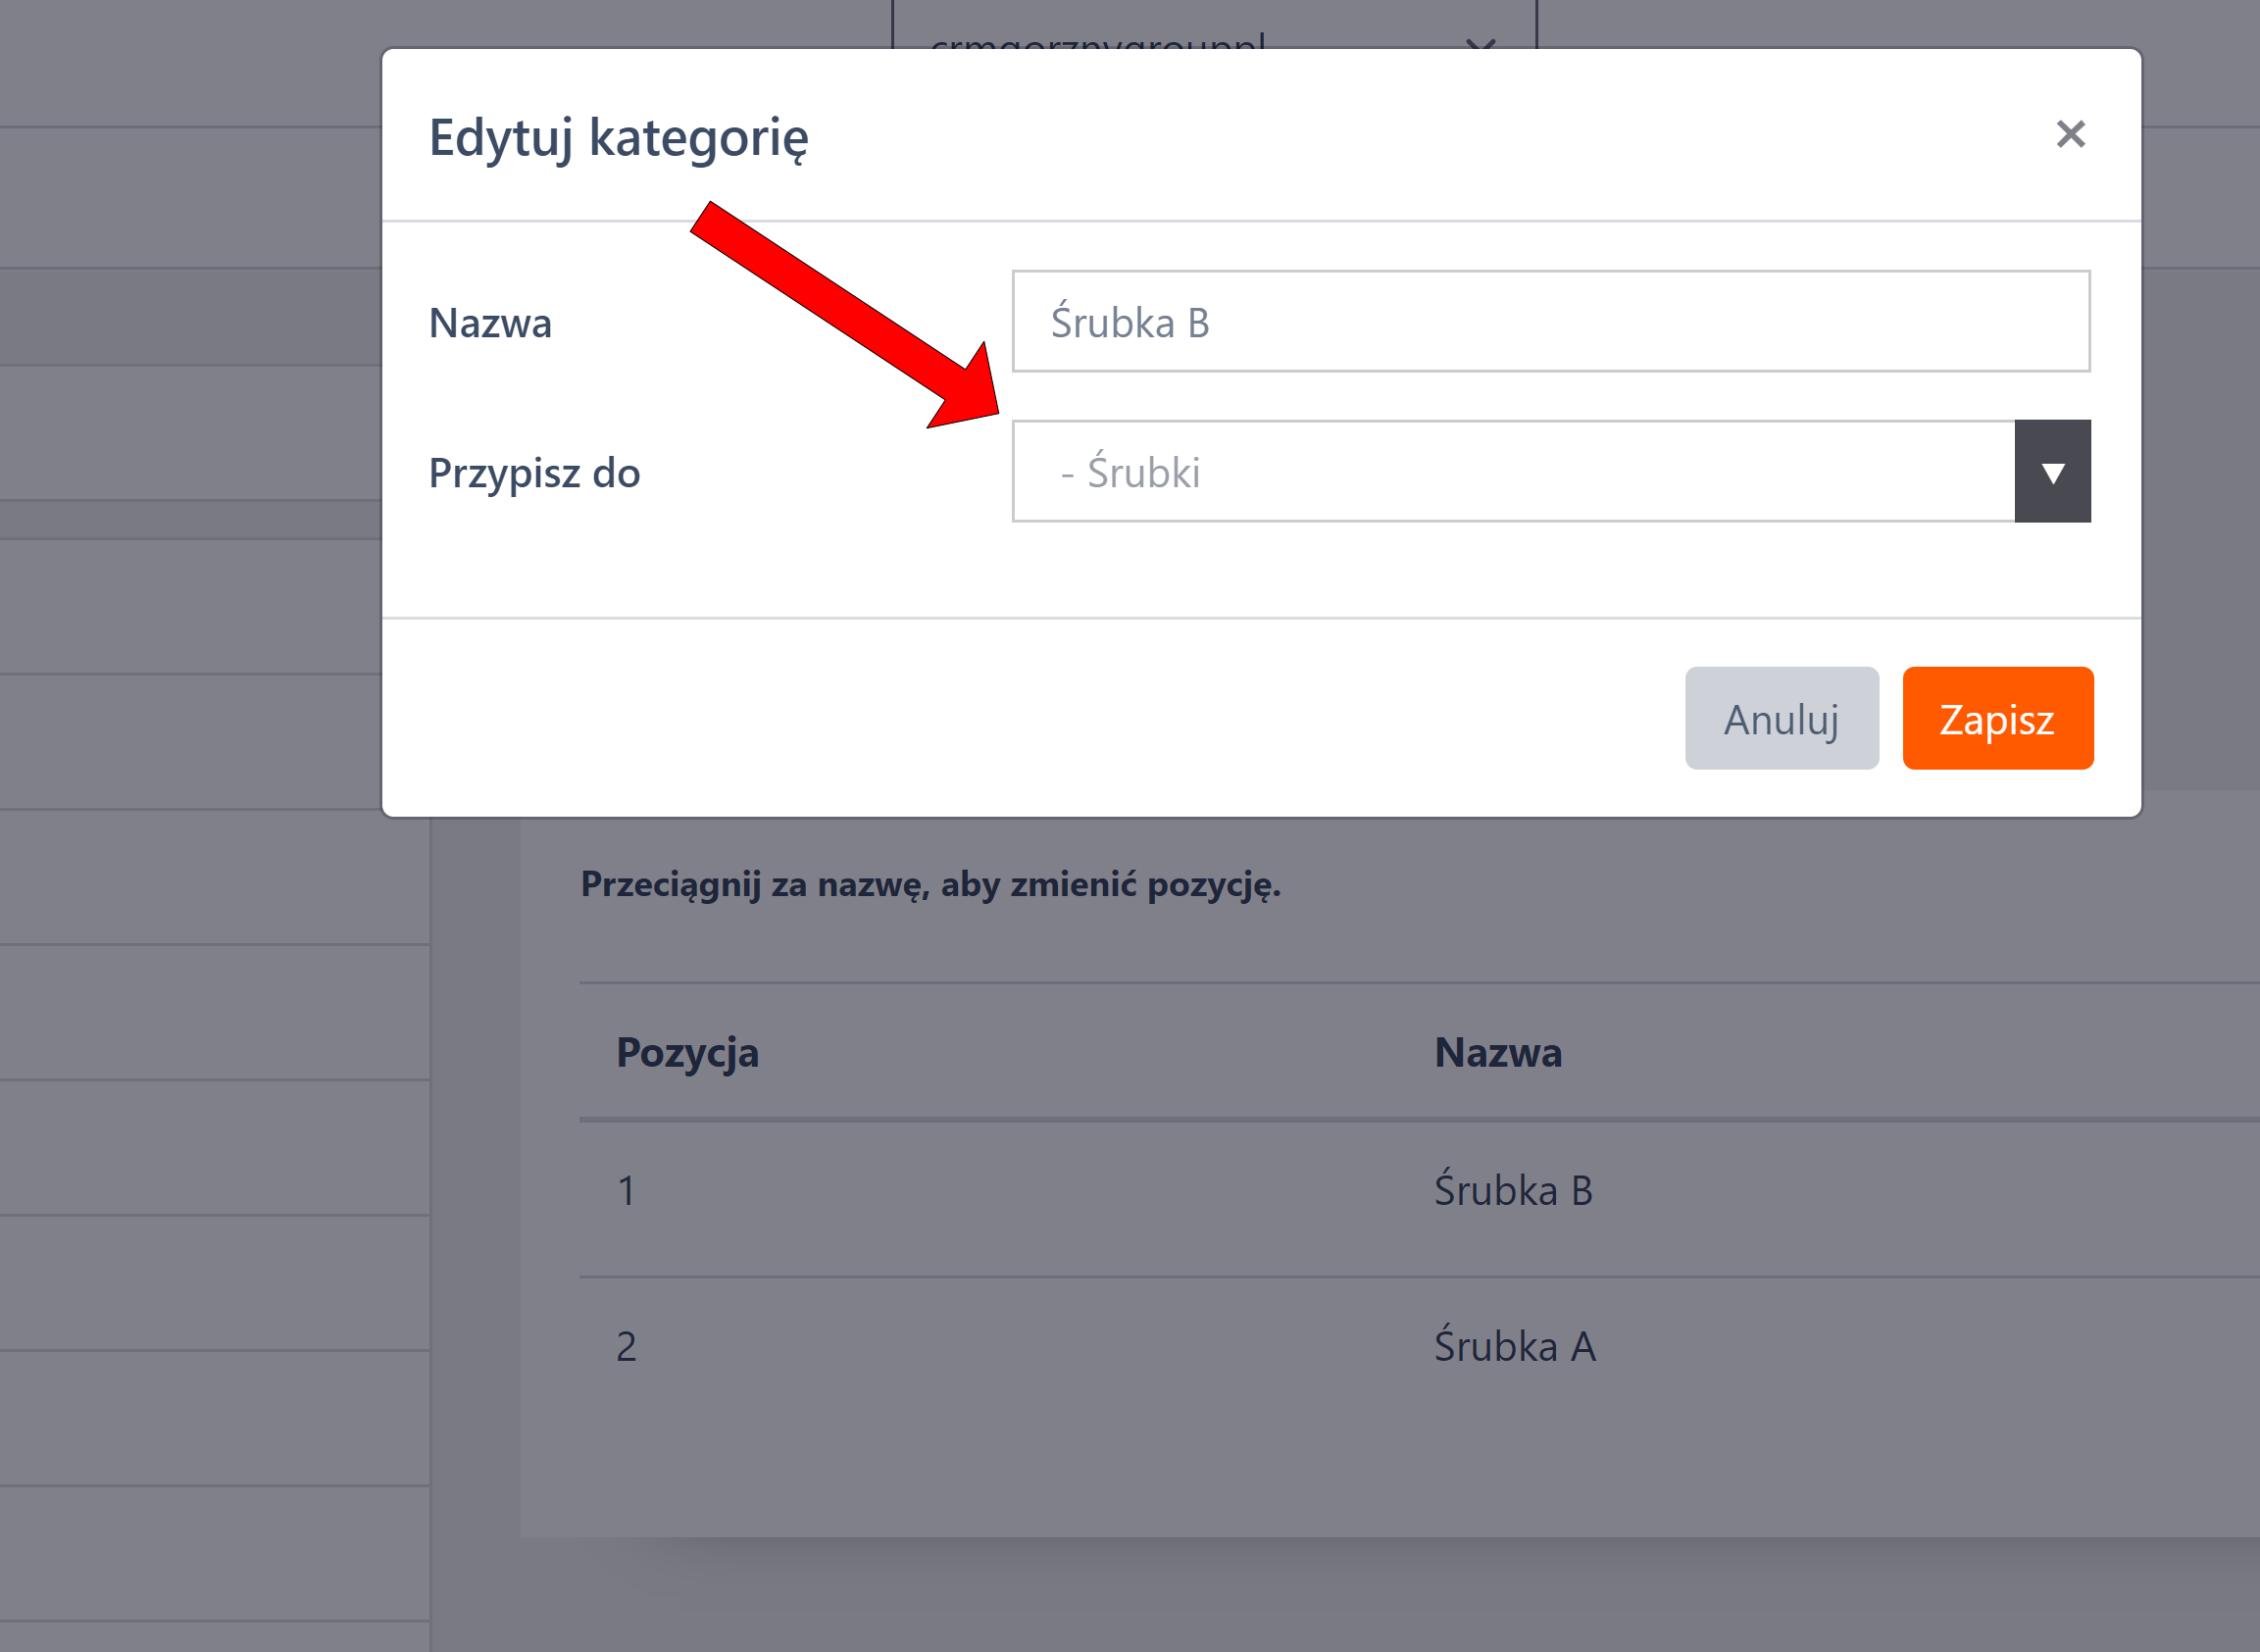Click position number 2 in the table

(x=626, y=1347)
